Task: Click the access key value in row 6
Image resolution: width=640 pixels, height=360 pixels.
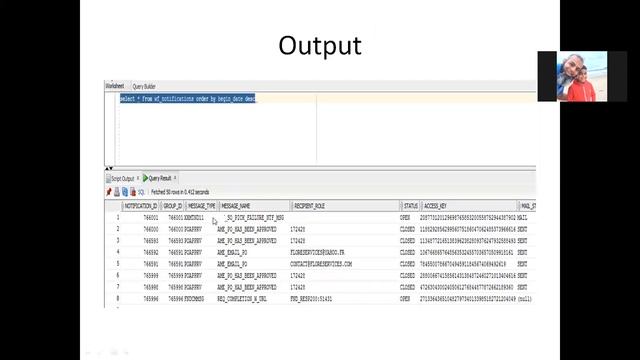Action: (468, 276)
